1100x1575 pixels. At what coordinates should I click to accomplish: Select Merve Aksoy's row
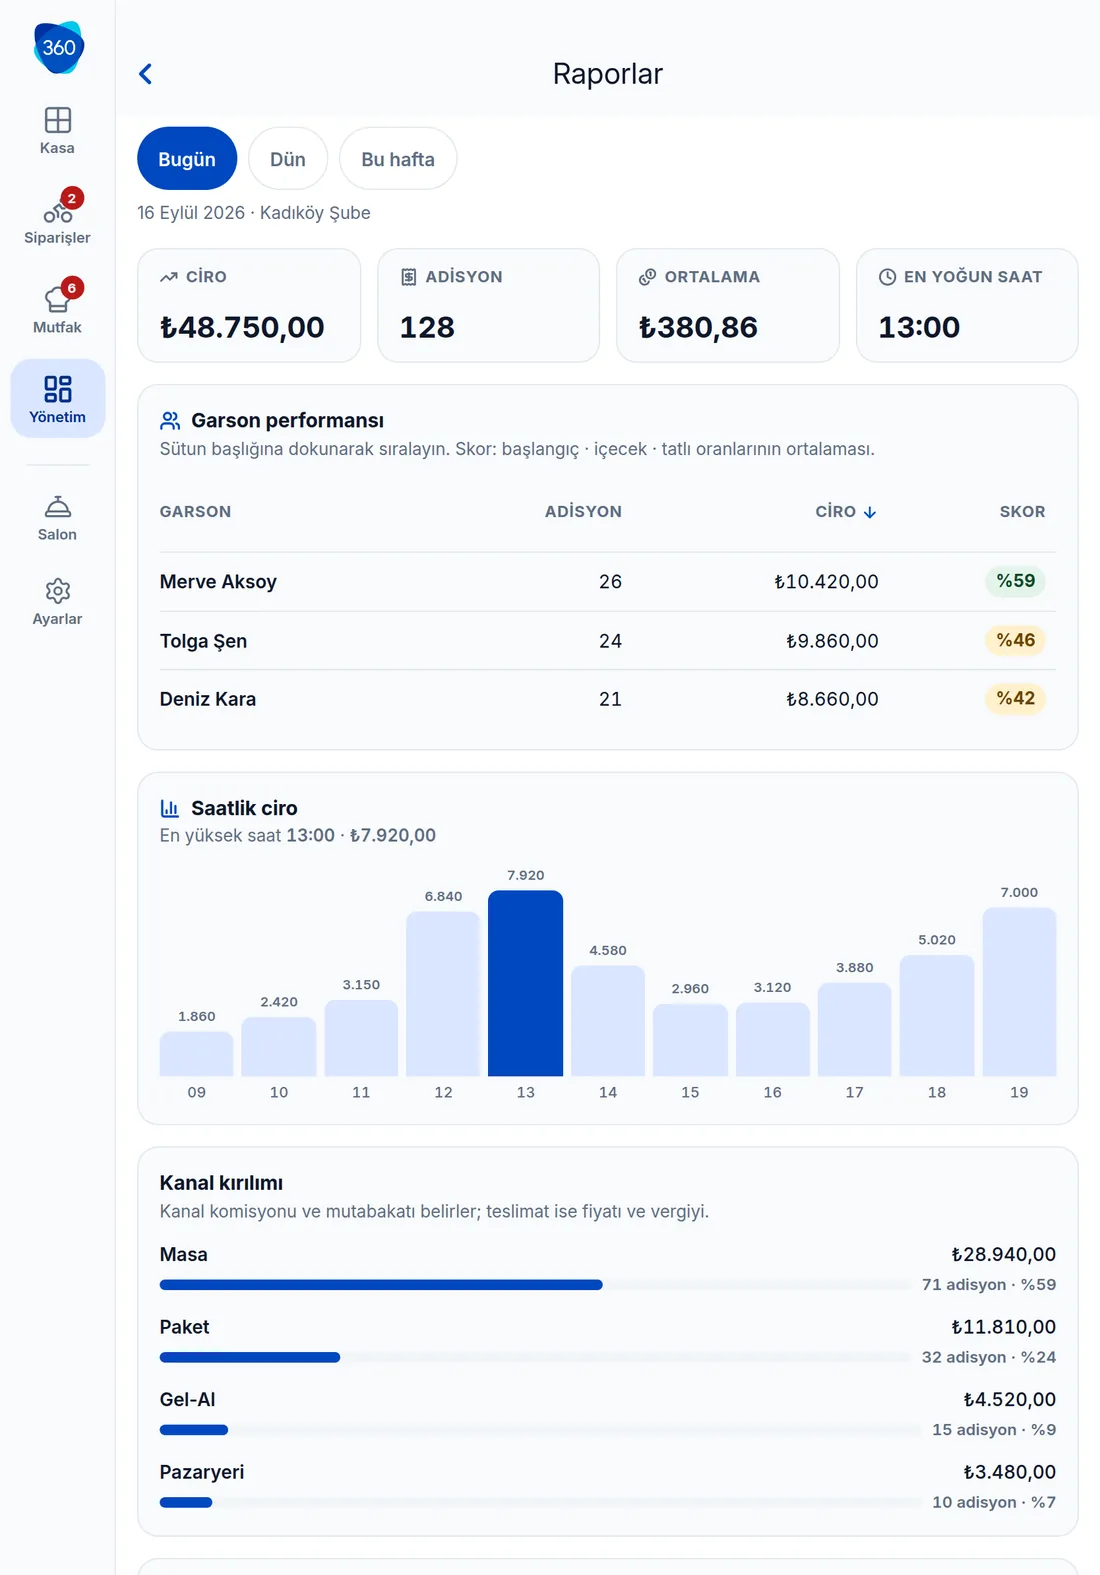[x=608, y=582]
